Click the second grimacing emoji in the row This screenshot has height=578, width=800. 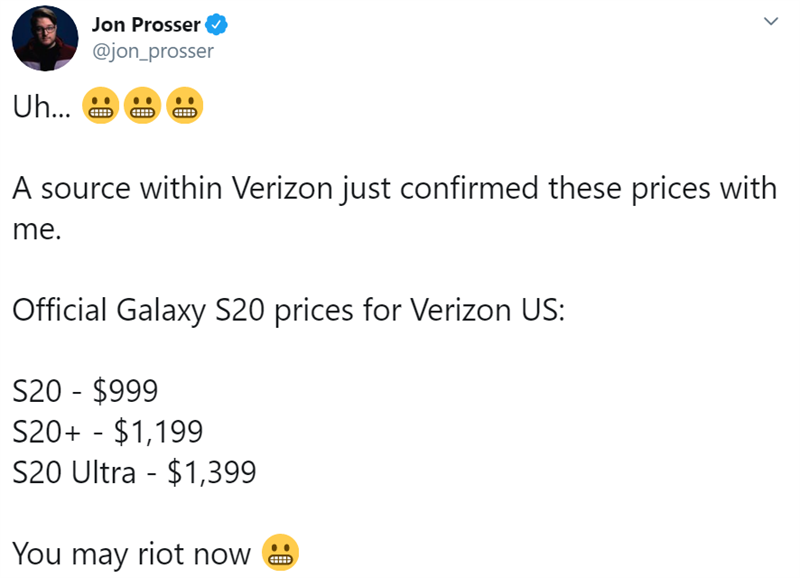point(141,105)
